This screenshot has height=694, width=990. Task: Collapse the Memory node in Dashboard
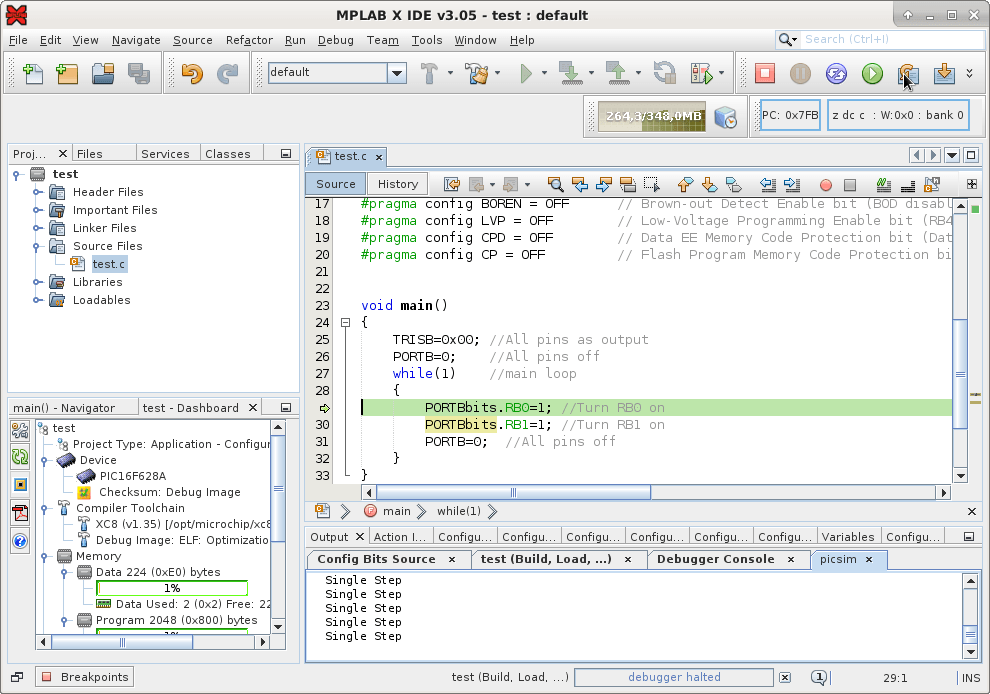pyautogui.click(x=44, y=556)
